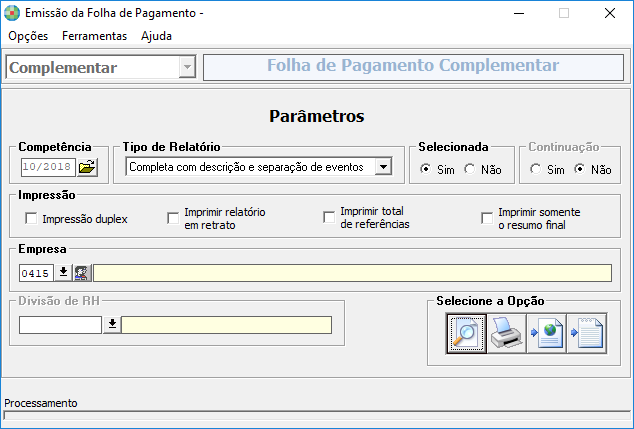Click the Divisão de RH description field
Screen dimensions: 634x429
tap(227, 325)
